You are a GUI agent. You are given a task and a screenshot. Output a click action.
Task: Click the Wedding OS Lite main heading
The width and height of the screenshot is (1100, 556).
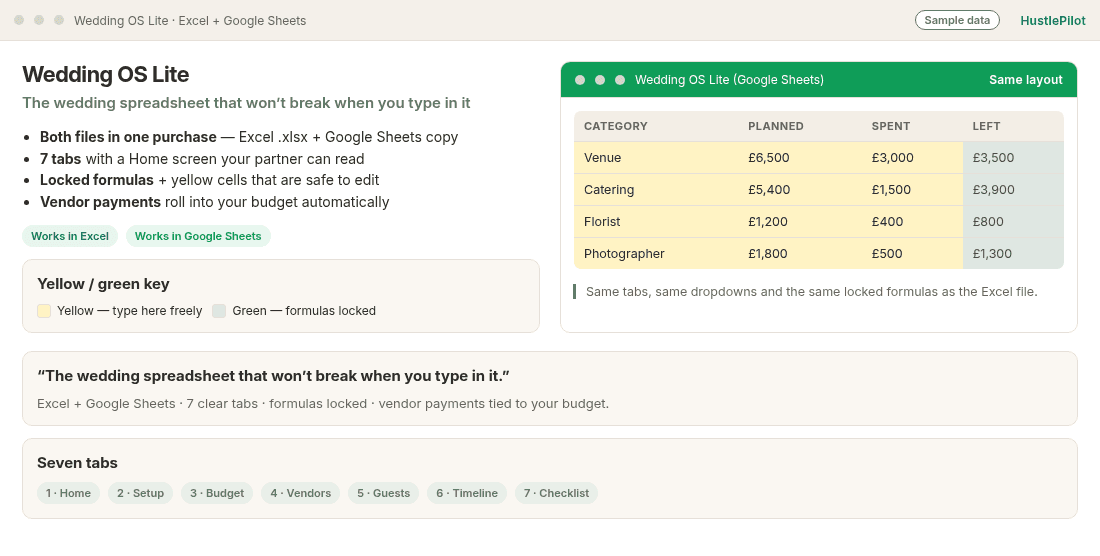(105, 74)
